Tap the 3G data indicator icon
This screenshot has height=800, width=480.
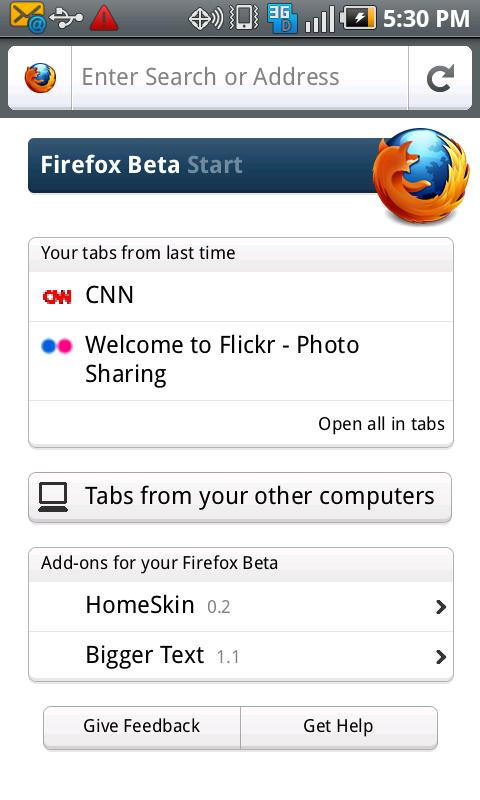tap(282, 19)
